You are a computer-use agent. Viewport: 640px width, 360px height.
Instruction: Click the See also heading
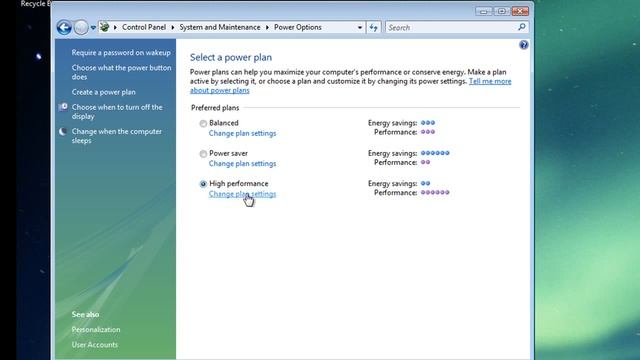(x=85, y=314)
